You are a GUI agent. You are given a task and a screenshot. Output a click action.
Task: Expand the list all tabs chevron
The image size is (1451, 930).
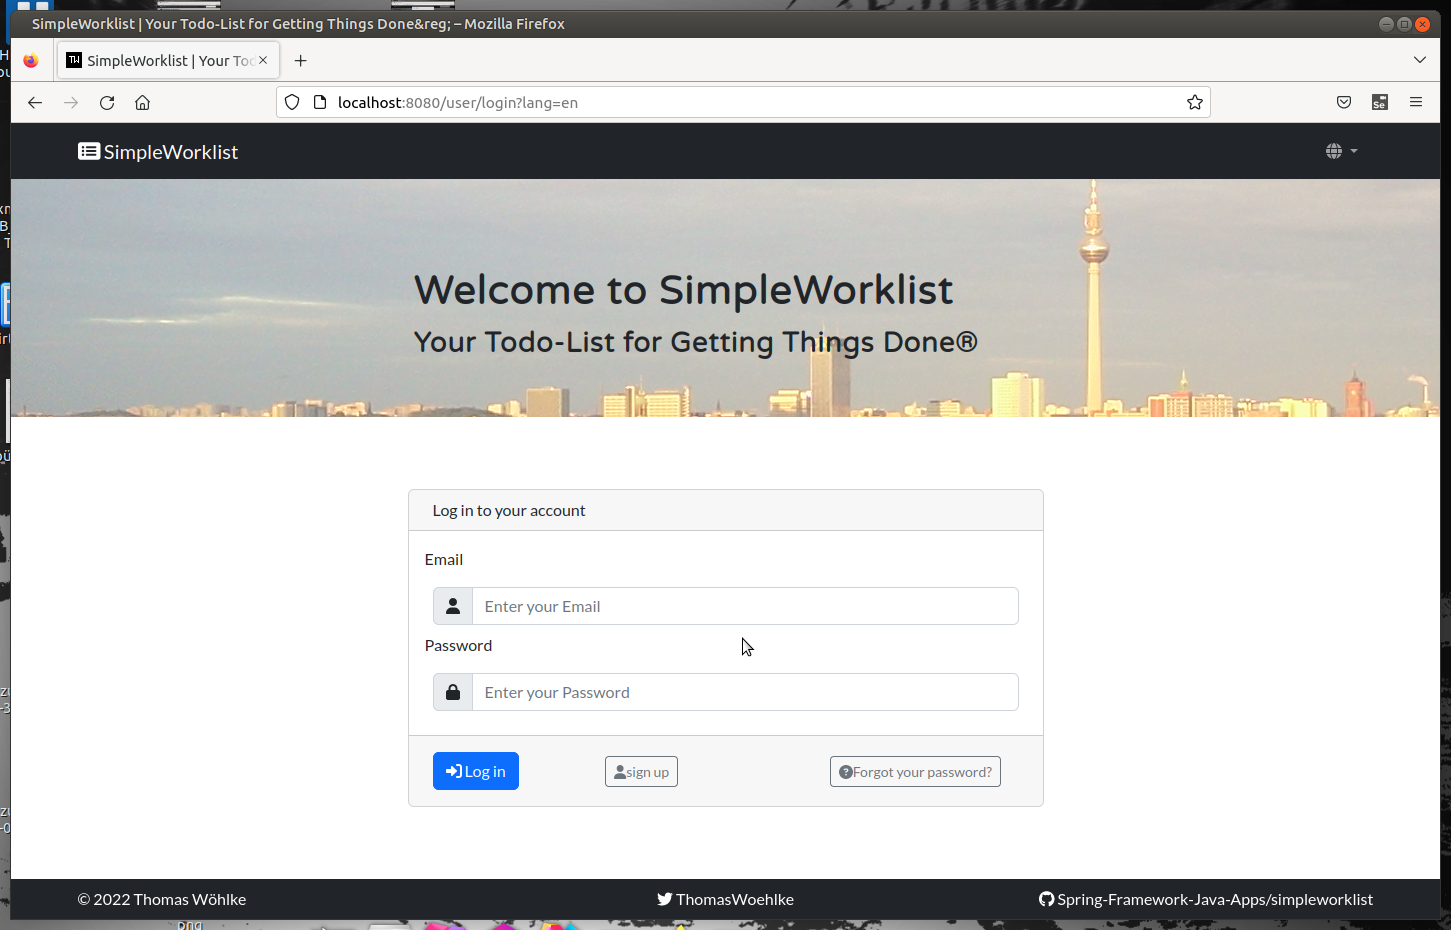(1420, 60)
